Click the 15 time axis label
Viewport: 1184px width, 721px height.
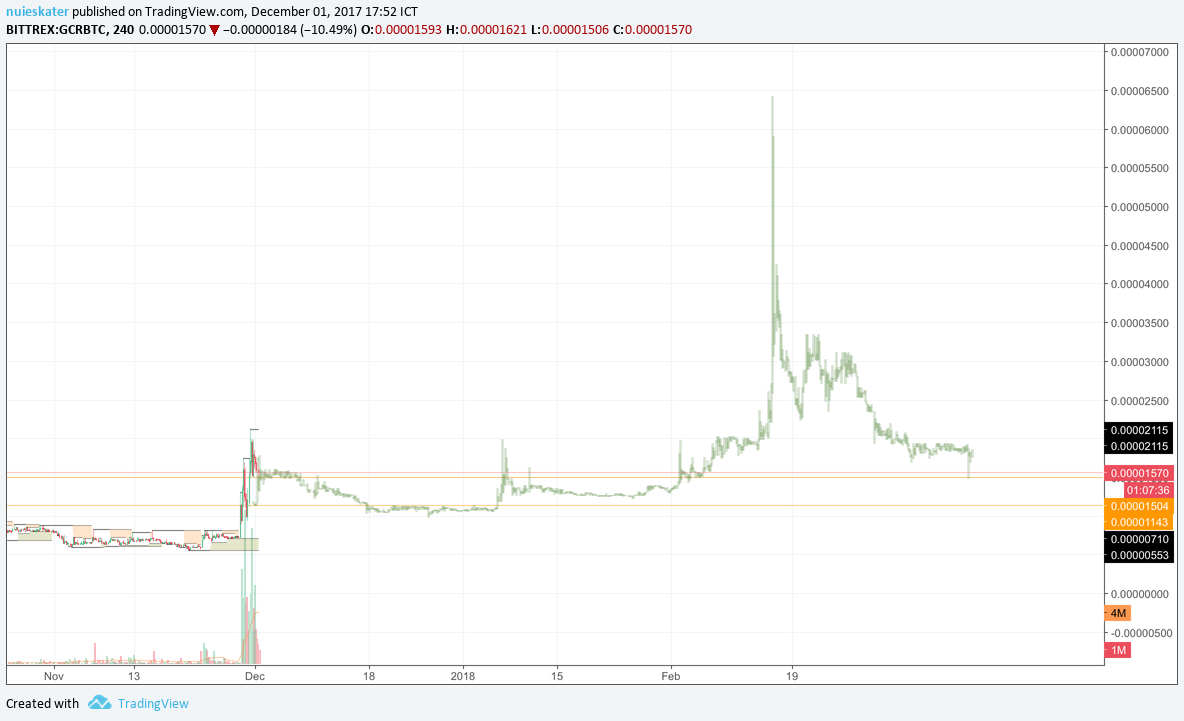coord(557,676)
